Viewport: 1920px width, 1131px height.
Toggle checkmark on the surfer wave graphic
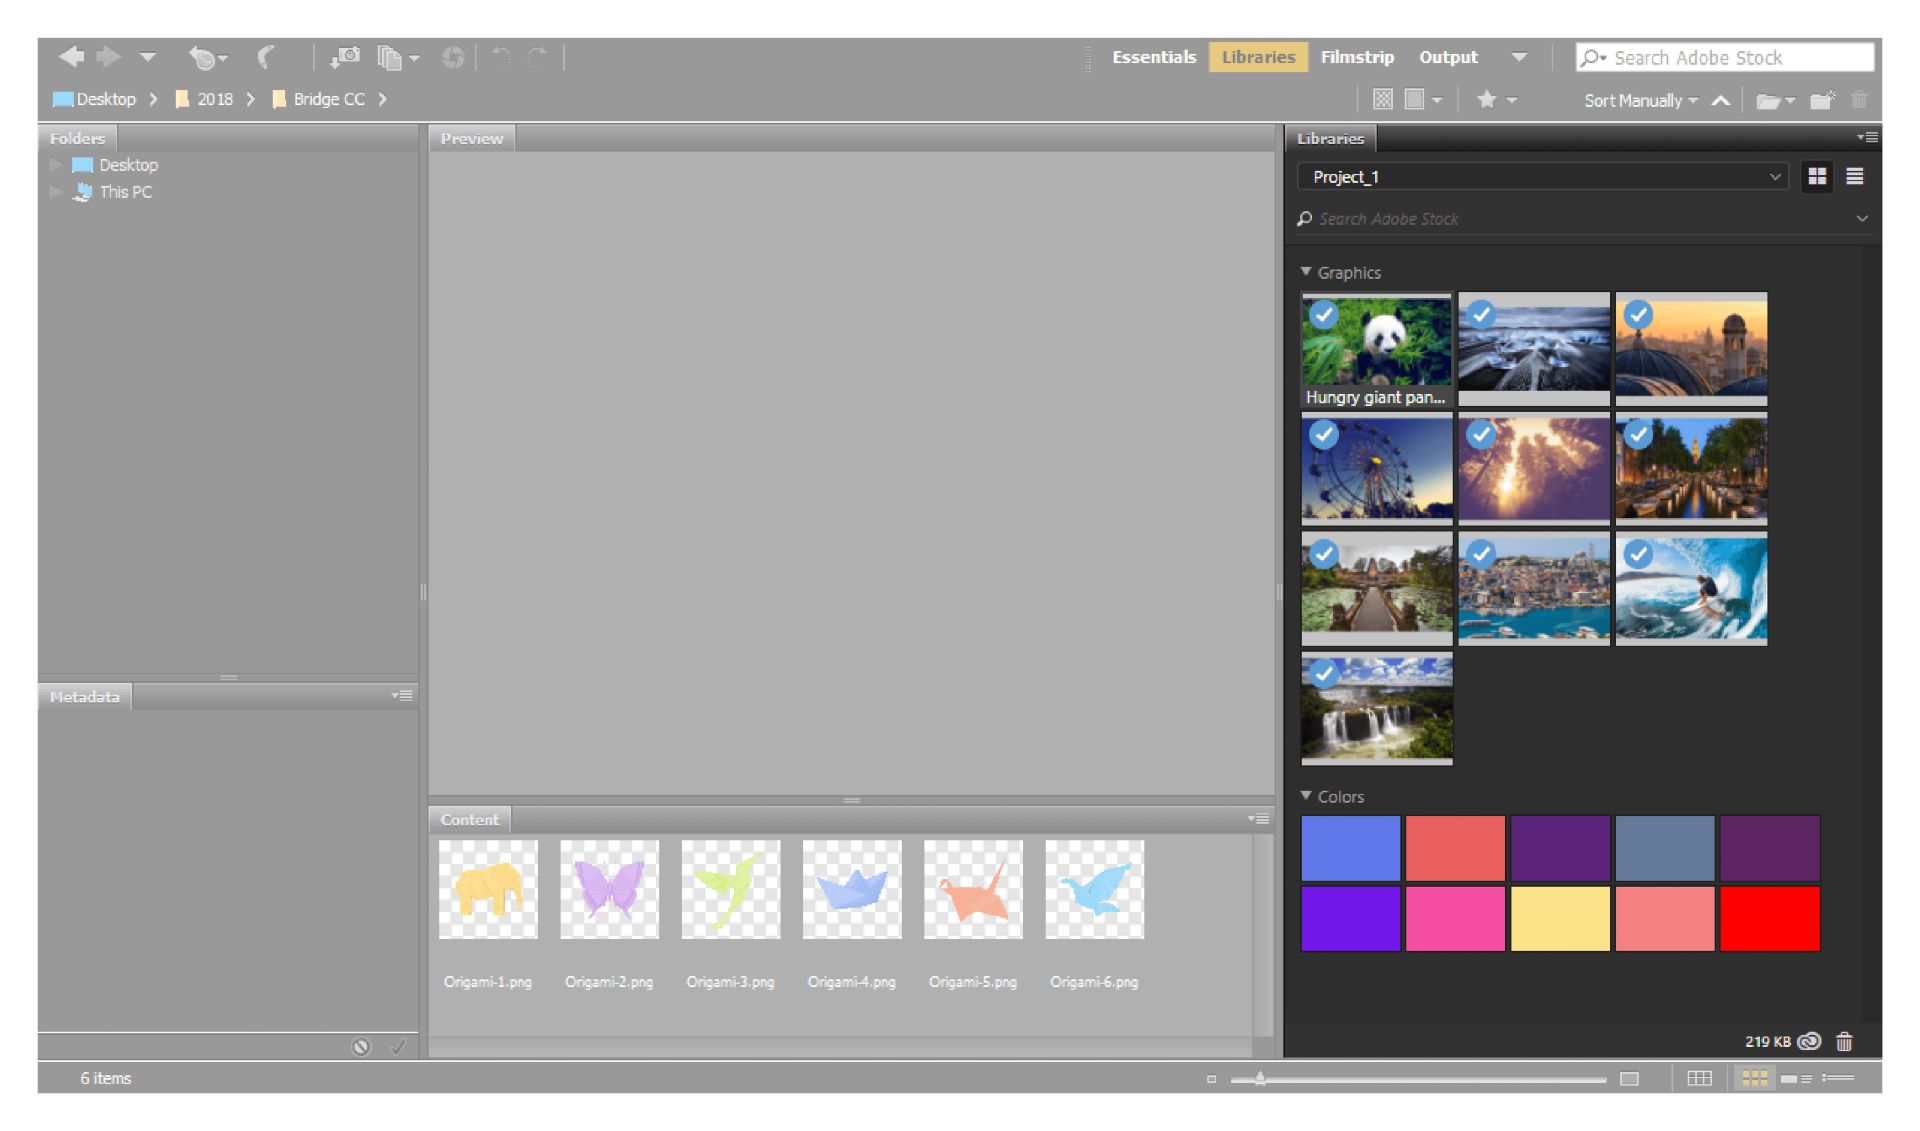click(x=1638, y=554)
